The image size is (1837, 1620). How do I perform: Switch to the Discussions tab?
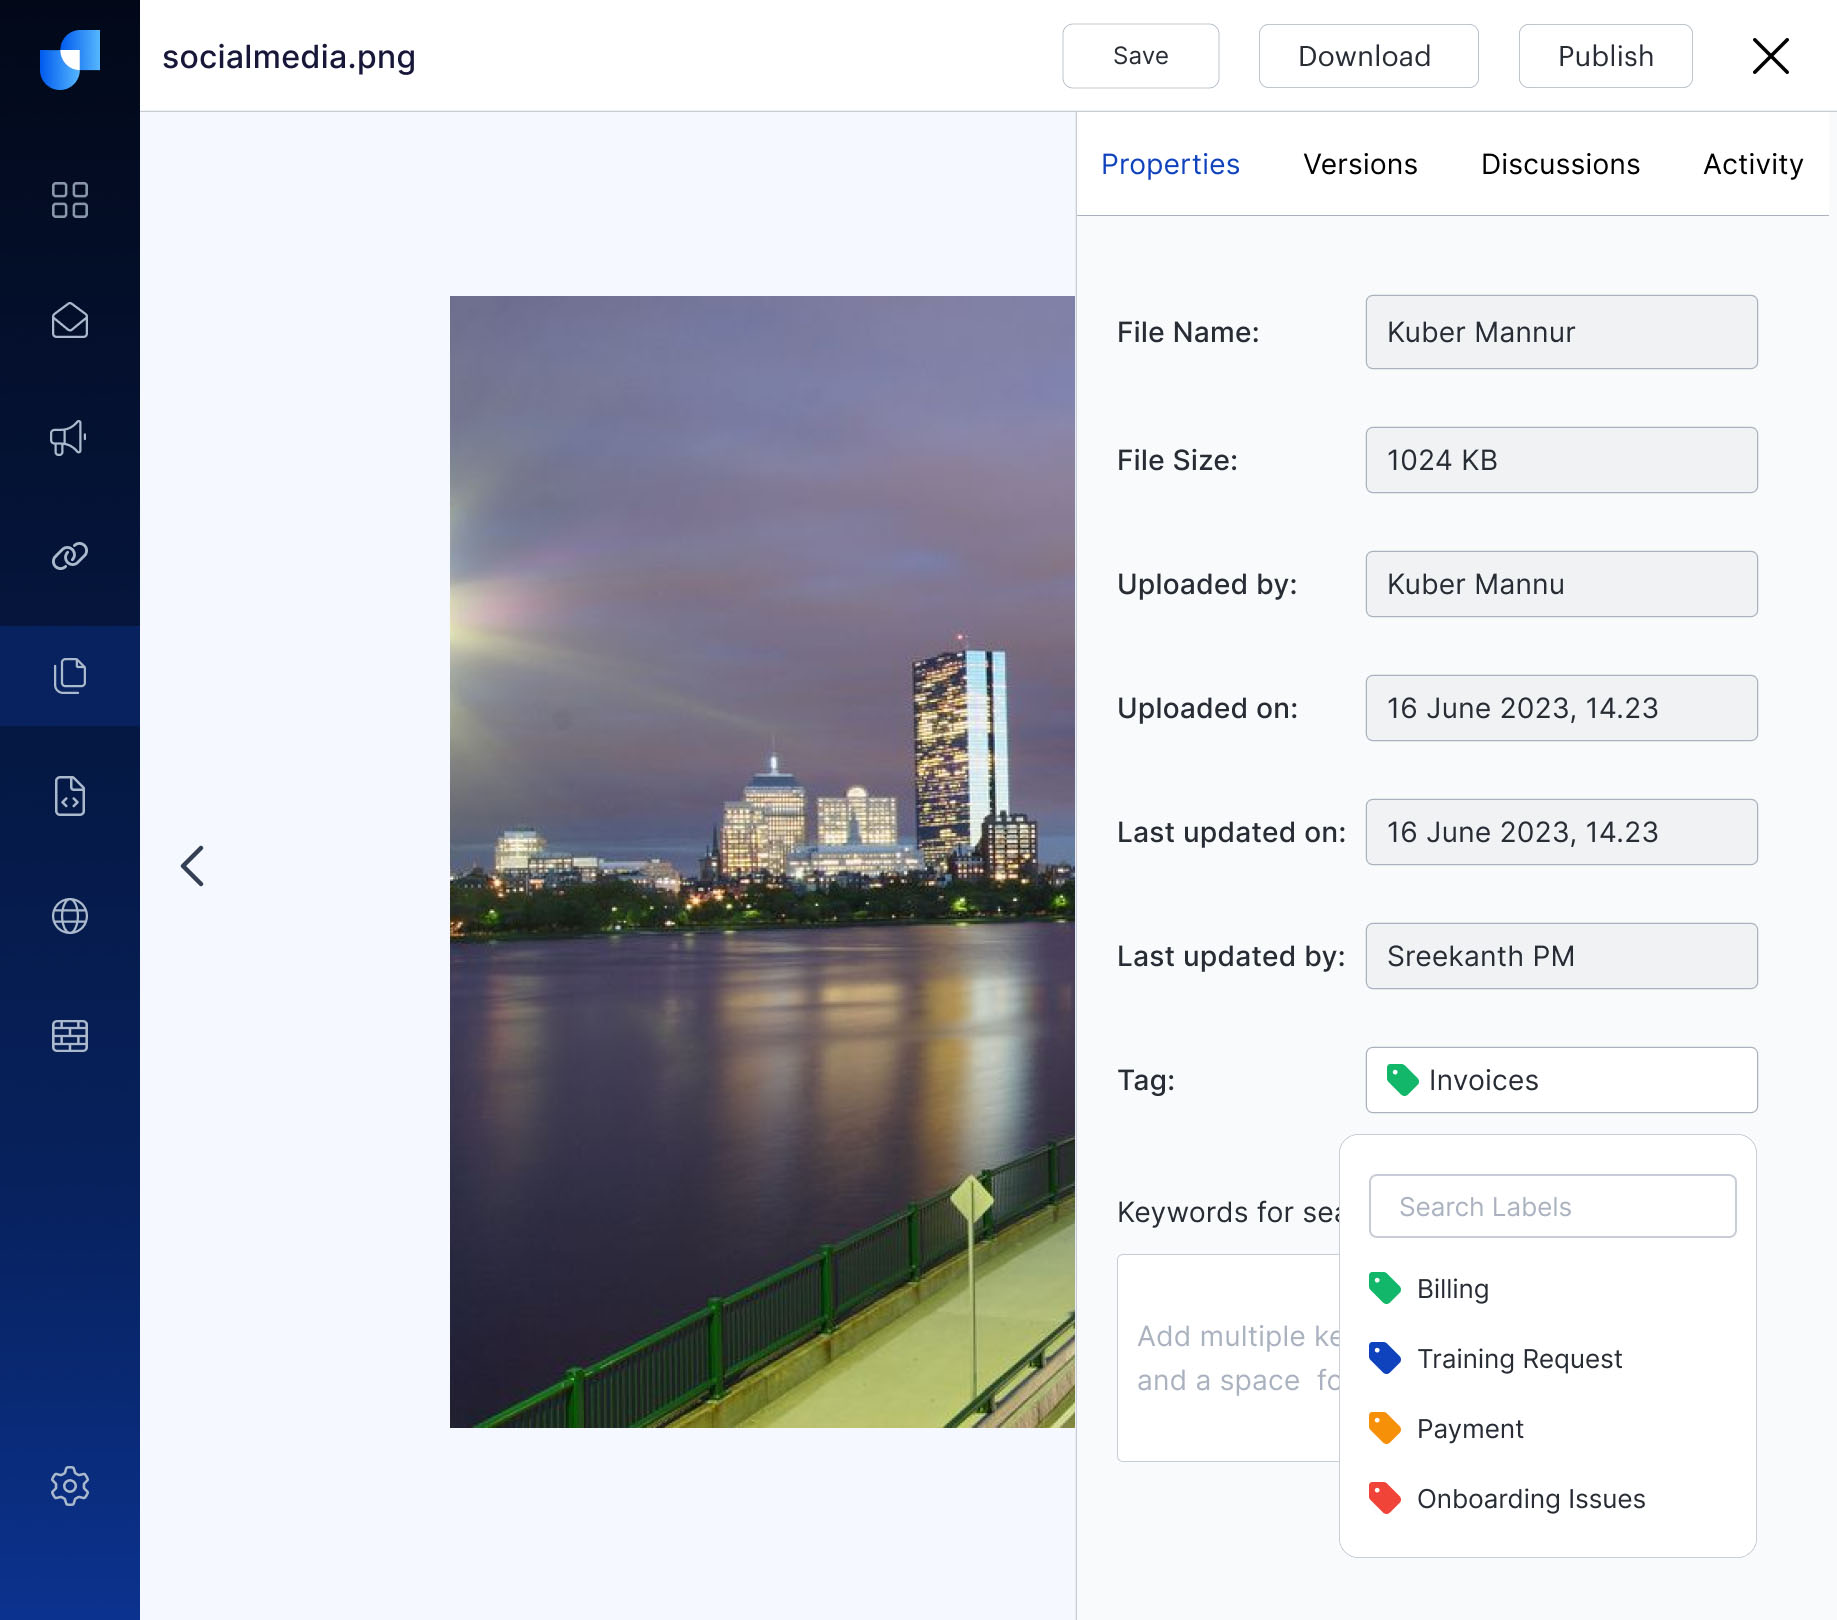click(x=1560, y=164)
